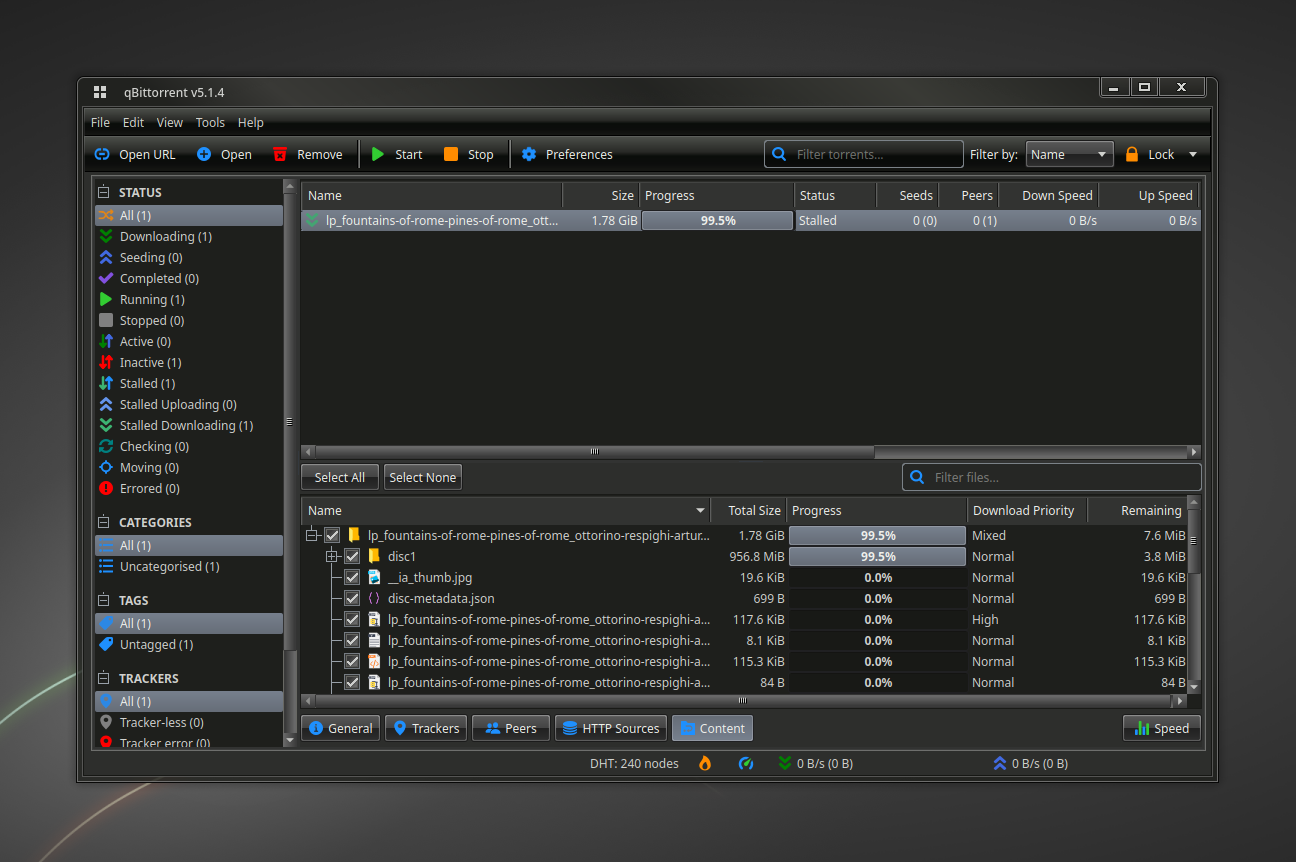Click the Downloading (1) status filter icon
Viewport: 1296px width, 862px height.
106,237
